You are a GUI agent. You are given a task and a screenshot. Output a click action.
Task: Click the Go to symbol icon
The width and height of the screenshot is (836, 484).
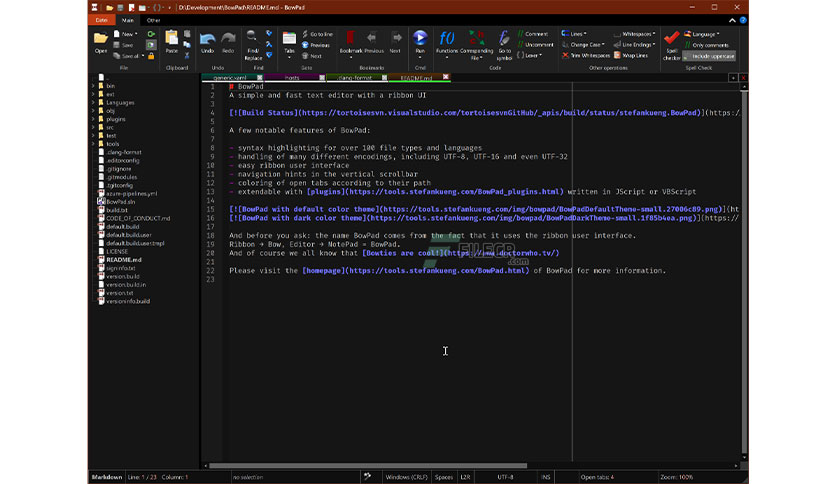504,38
